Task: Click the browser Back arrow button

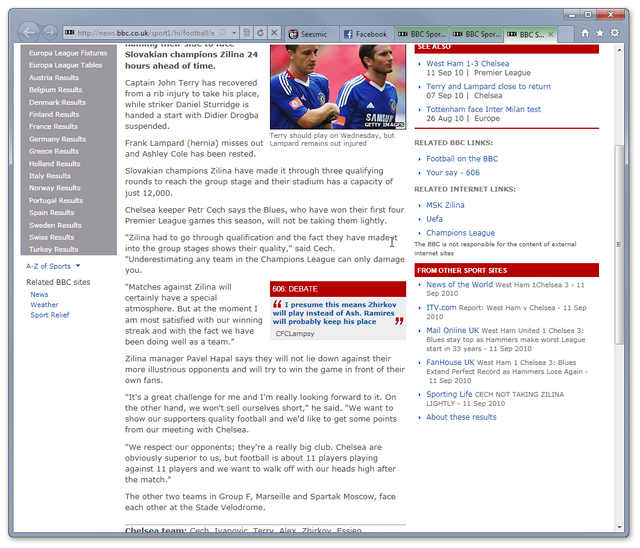Action: click(28, 32)
